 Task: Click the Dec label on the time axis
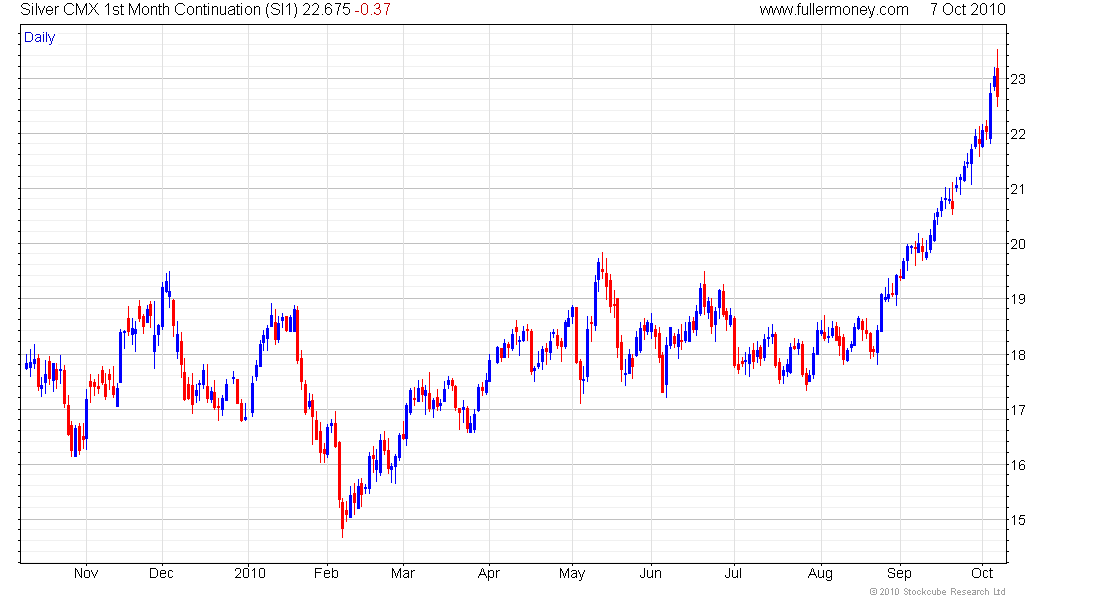point(161,573)
